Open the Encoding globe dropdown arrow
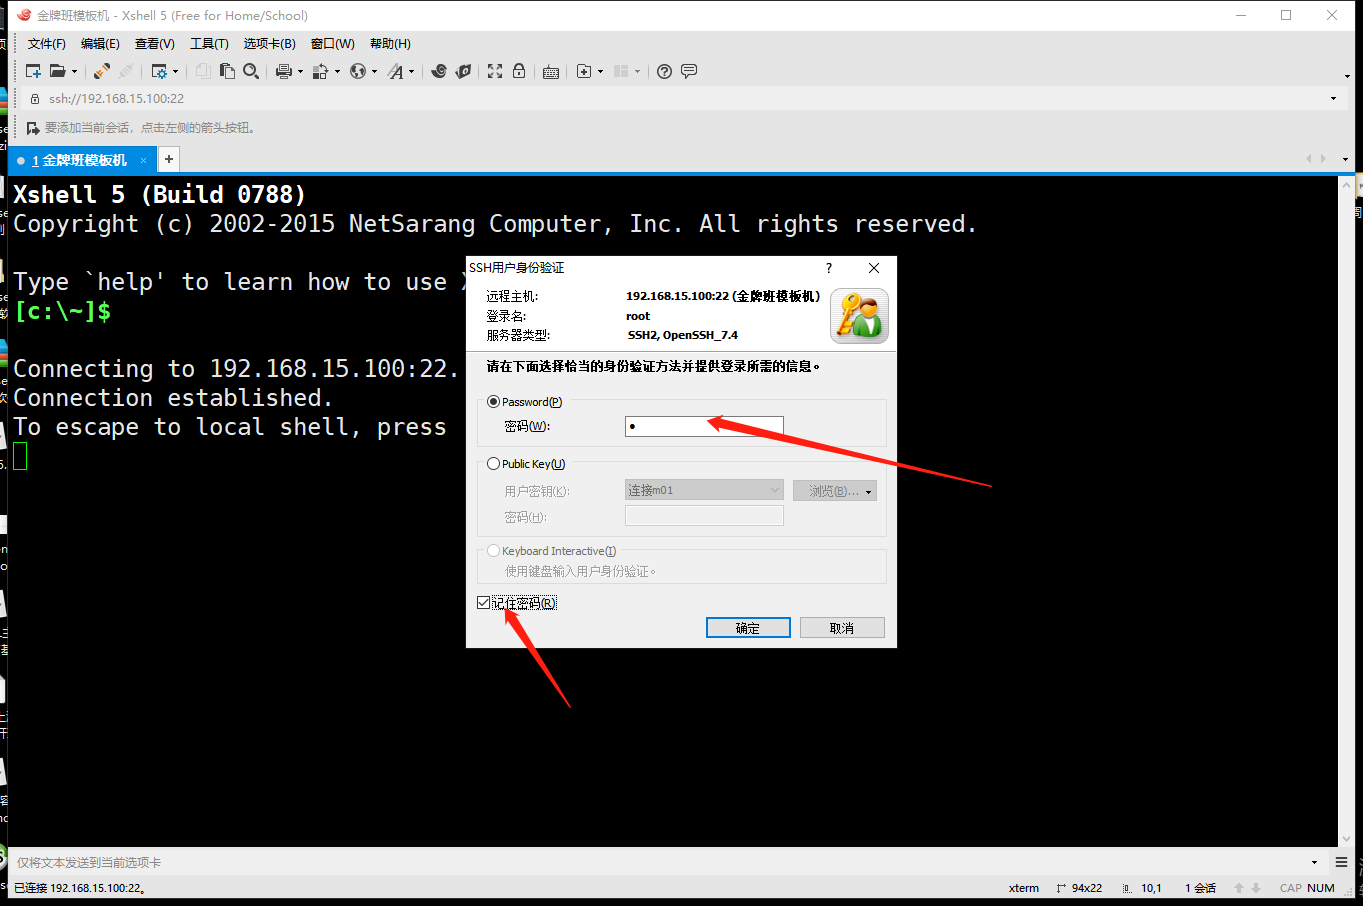This screenshot has height=906, width=1363. pos(374,71)
